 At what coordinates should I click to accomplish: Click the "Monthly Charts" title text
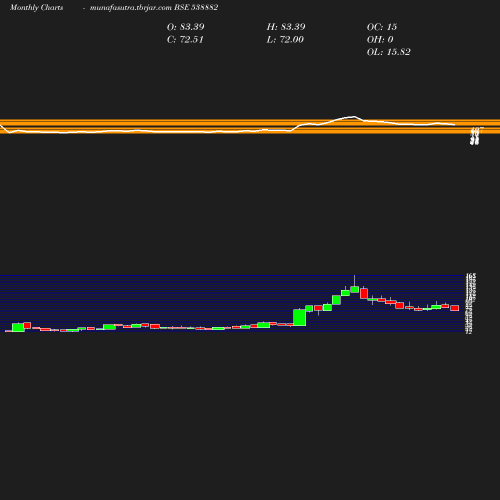pos(36,8)
